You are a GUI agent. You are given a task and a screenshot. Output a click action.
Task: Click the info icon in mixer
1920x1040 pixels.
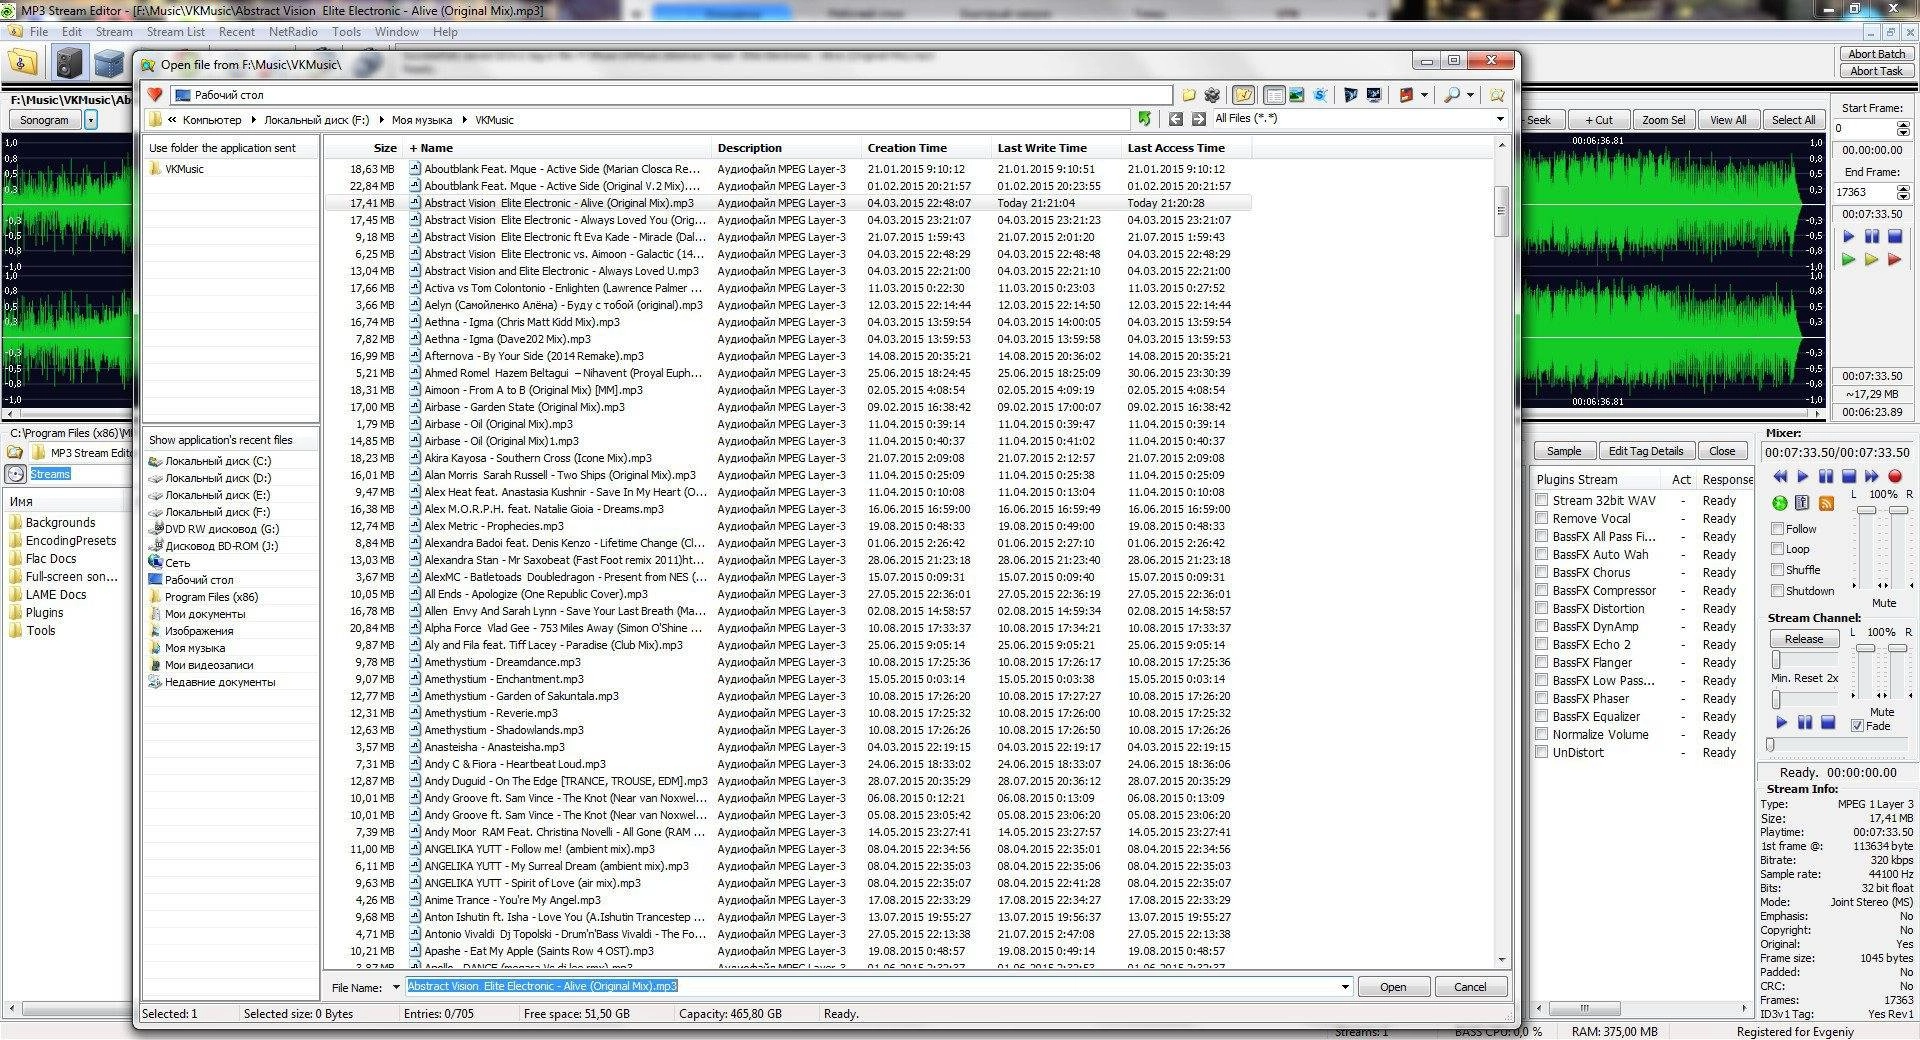click(1803, 503)
